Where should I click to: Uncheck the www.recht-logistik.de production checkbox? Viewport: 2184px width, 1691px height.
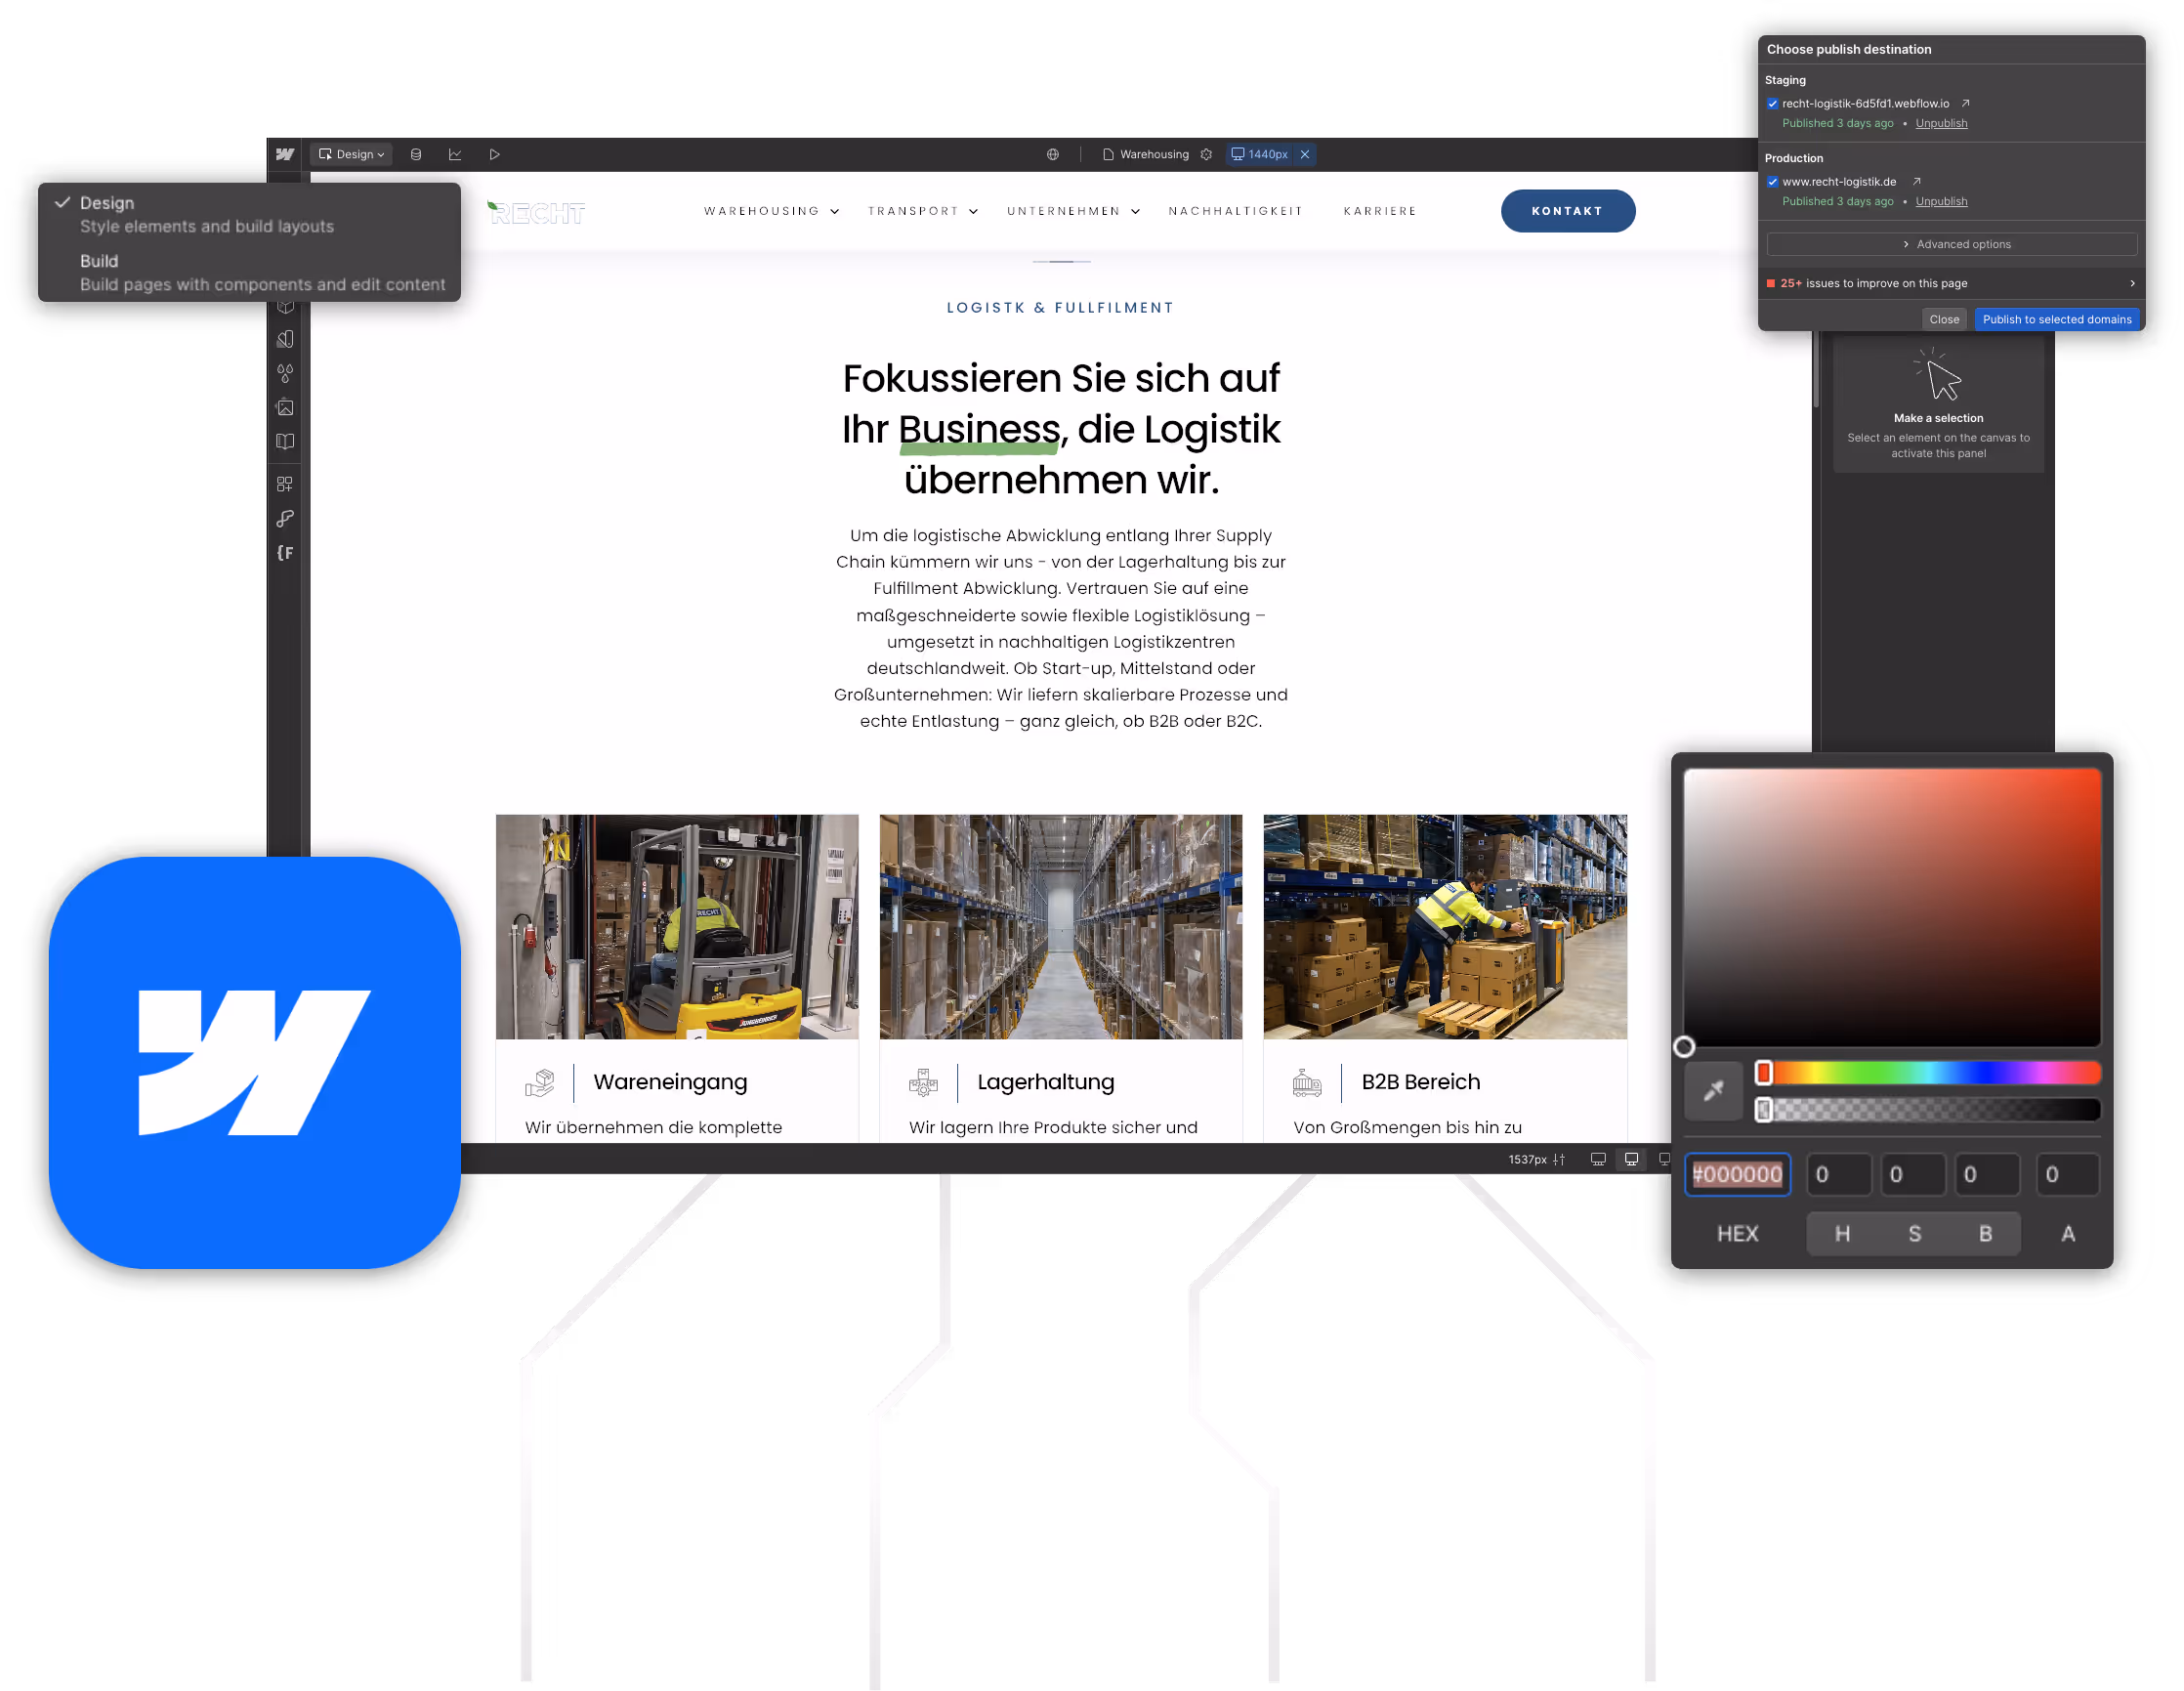tap(1772, 181)
